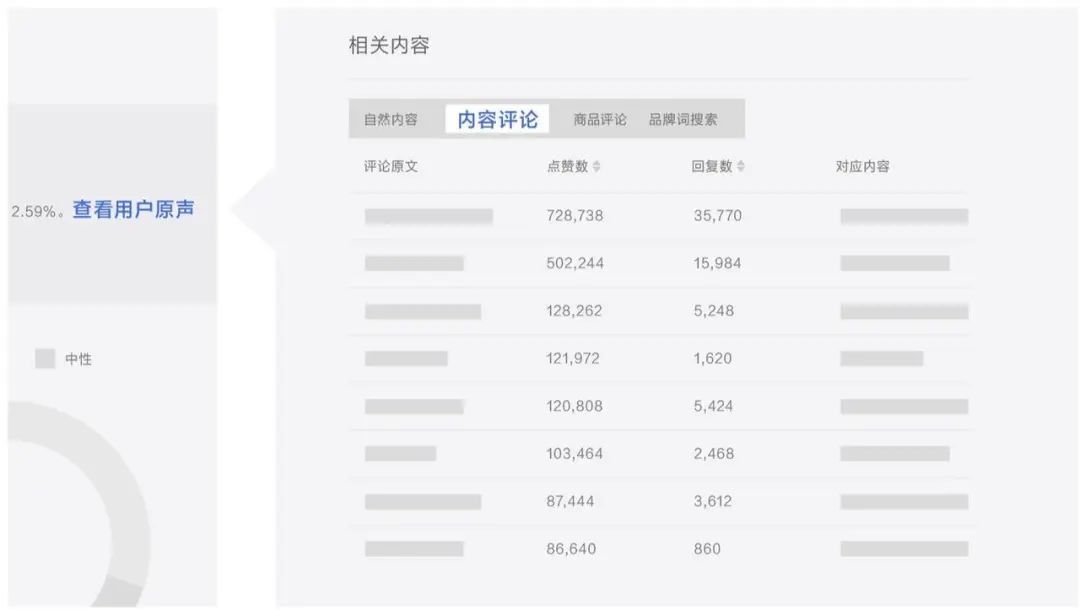Screen dimensions: 1080x615
Task: Click the 对应内容 column header
Action: tap(863, 167)
